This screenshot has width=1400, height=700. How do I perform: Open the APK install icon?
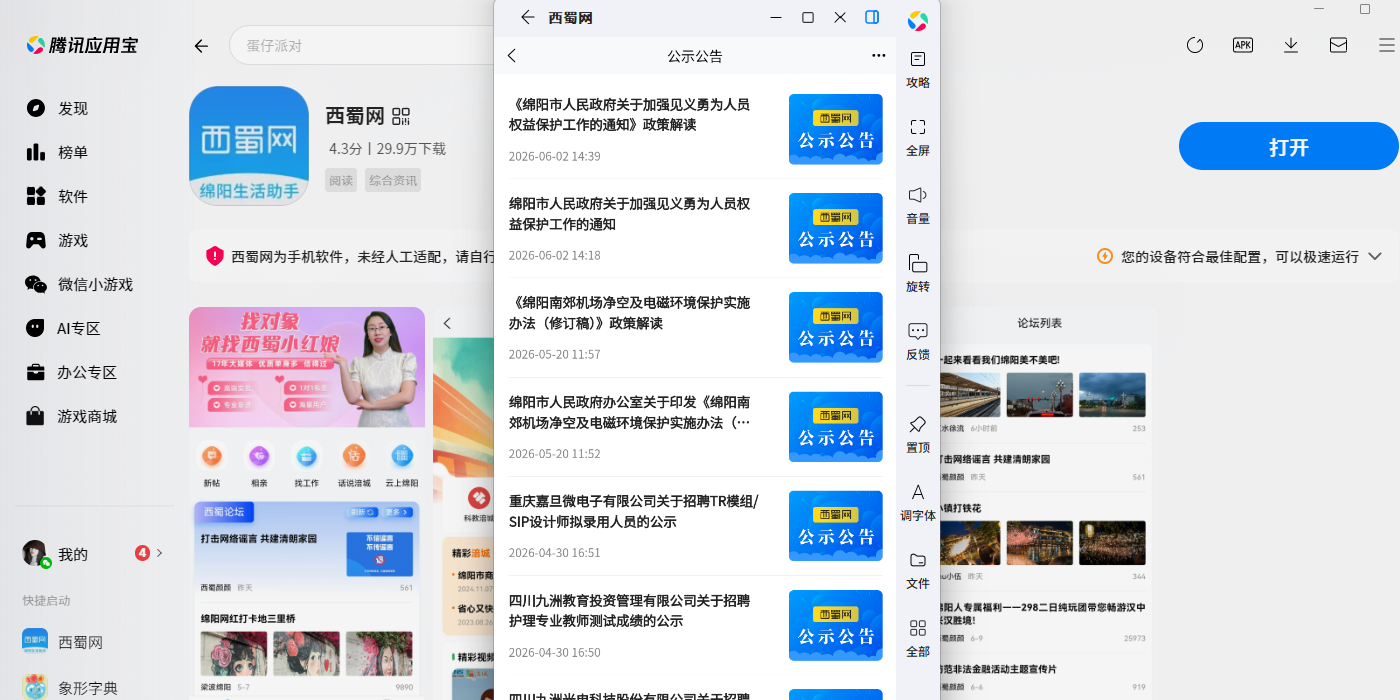click(x=1243, y=45)
